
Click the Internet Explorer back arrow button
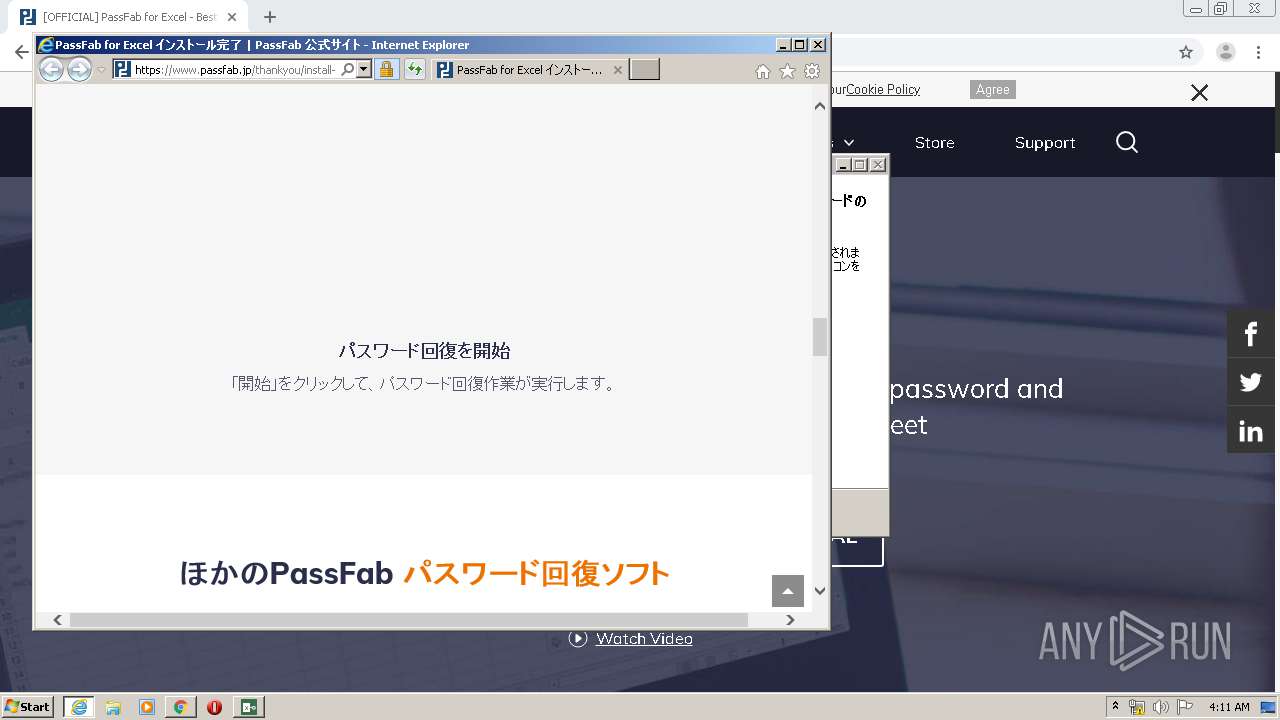51,69
